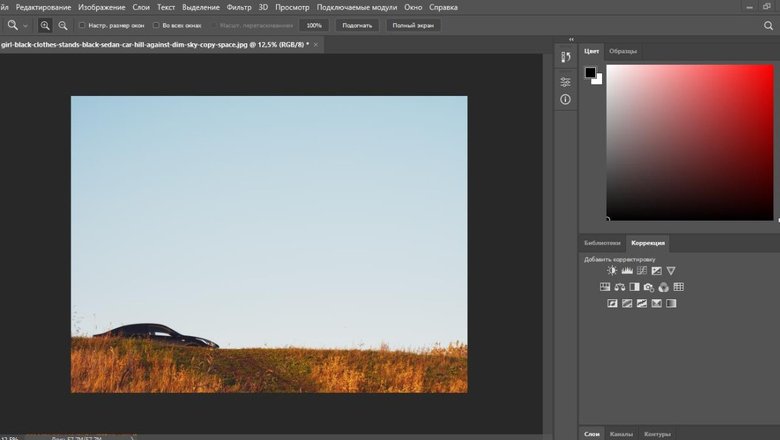Close the girl-black-clothes document tab
This screenshot has height=440, width=780.
coord(316,44)
